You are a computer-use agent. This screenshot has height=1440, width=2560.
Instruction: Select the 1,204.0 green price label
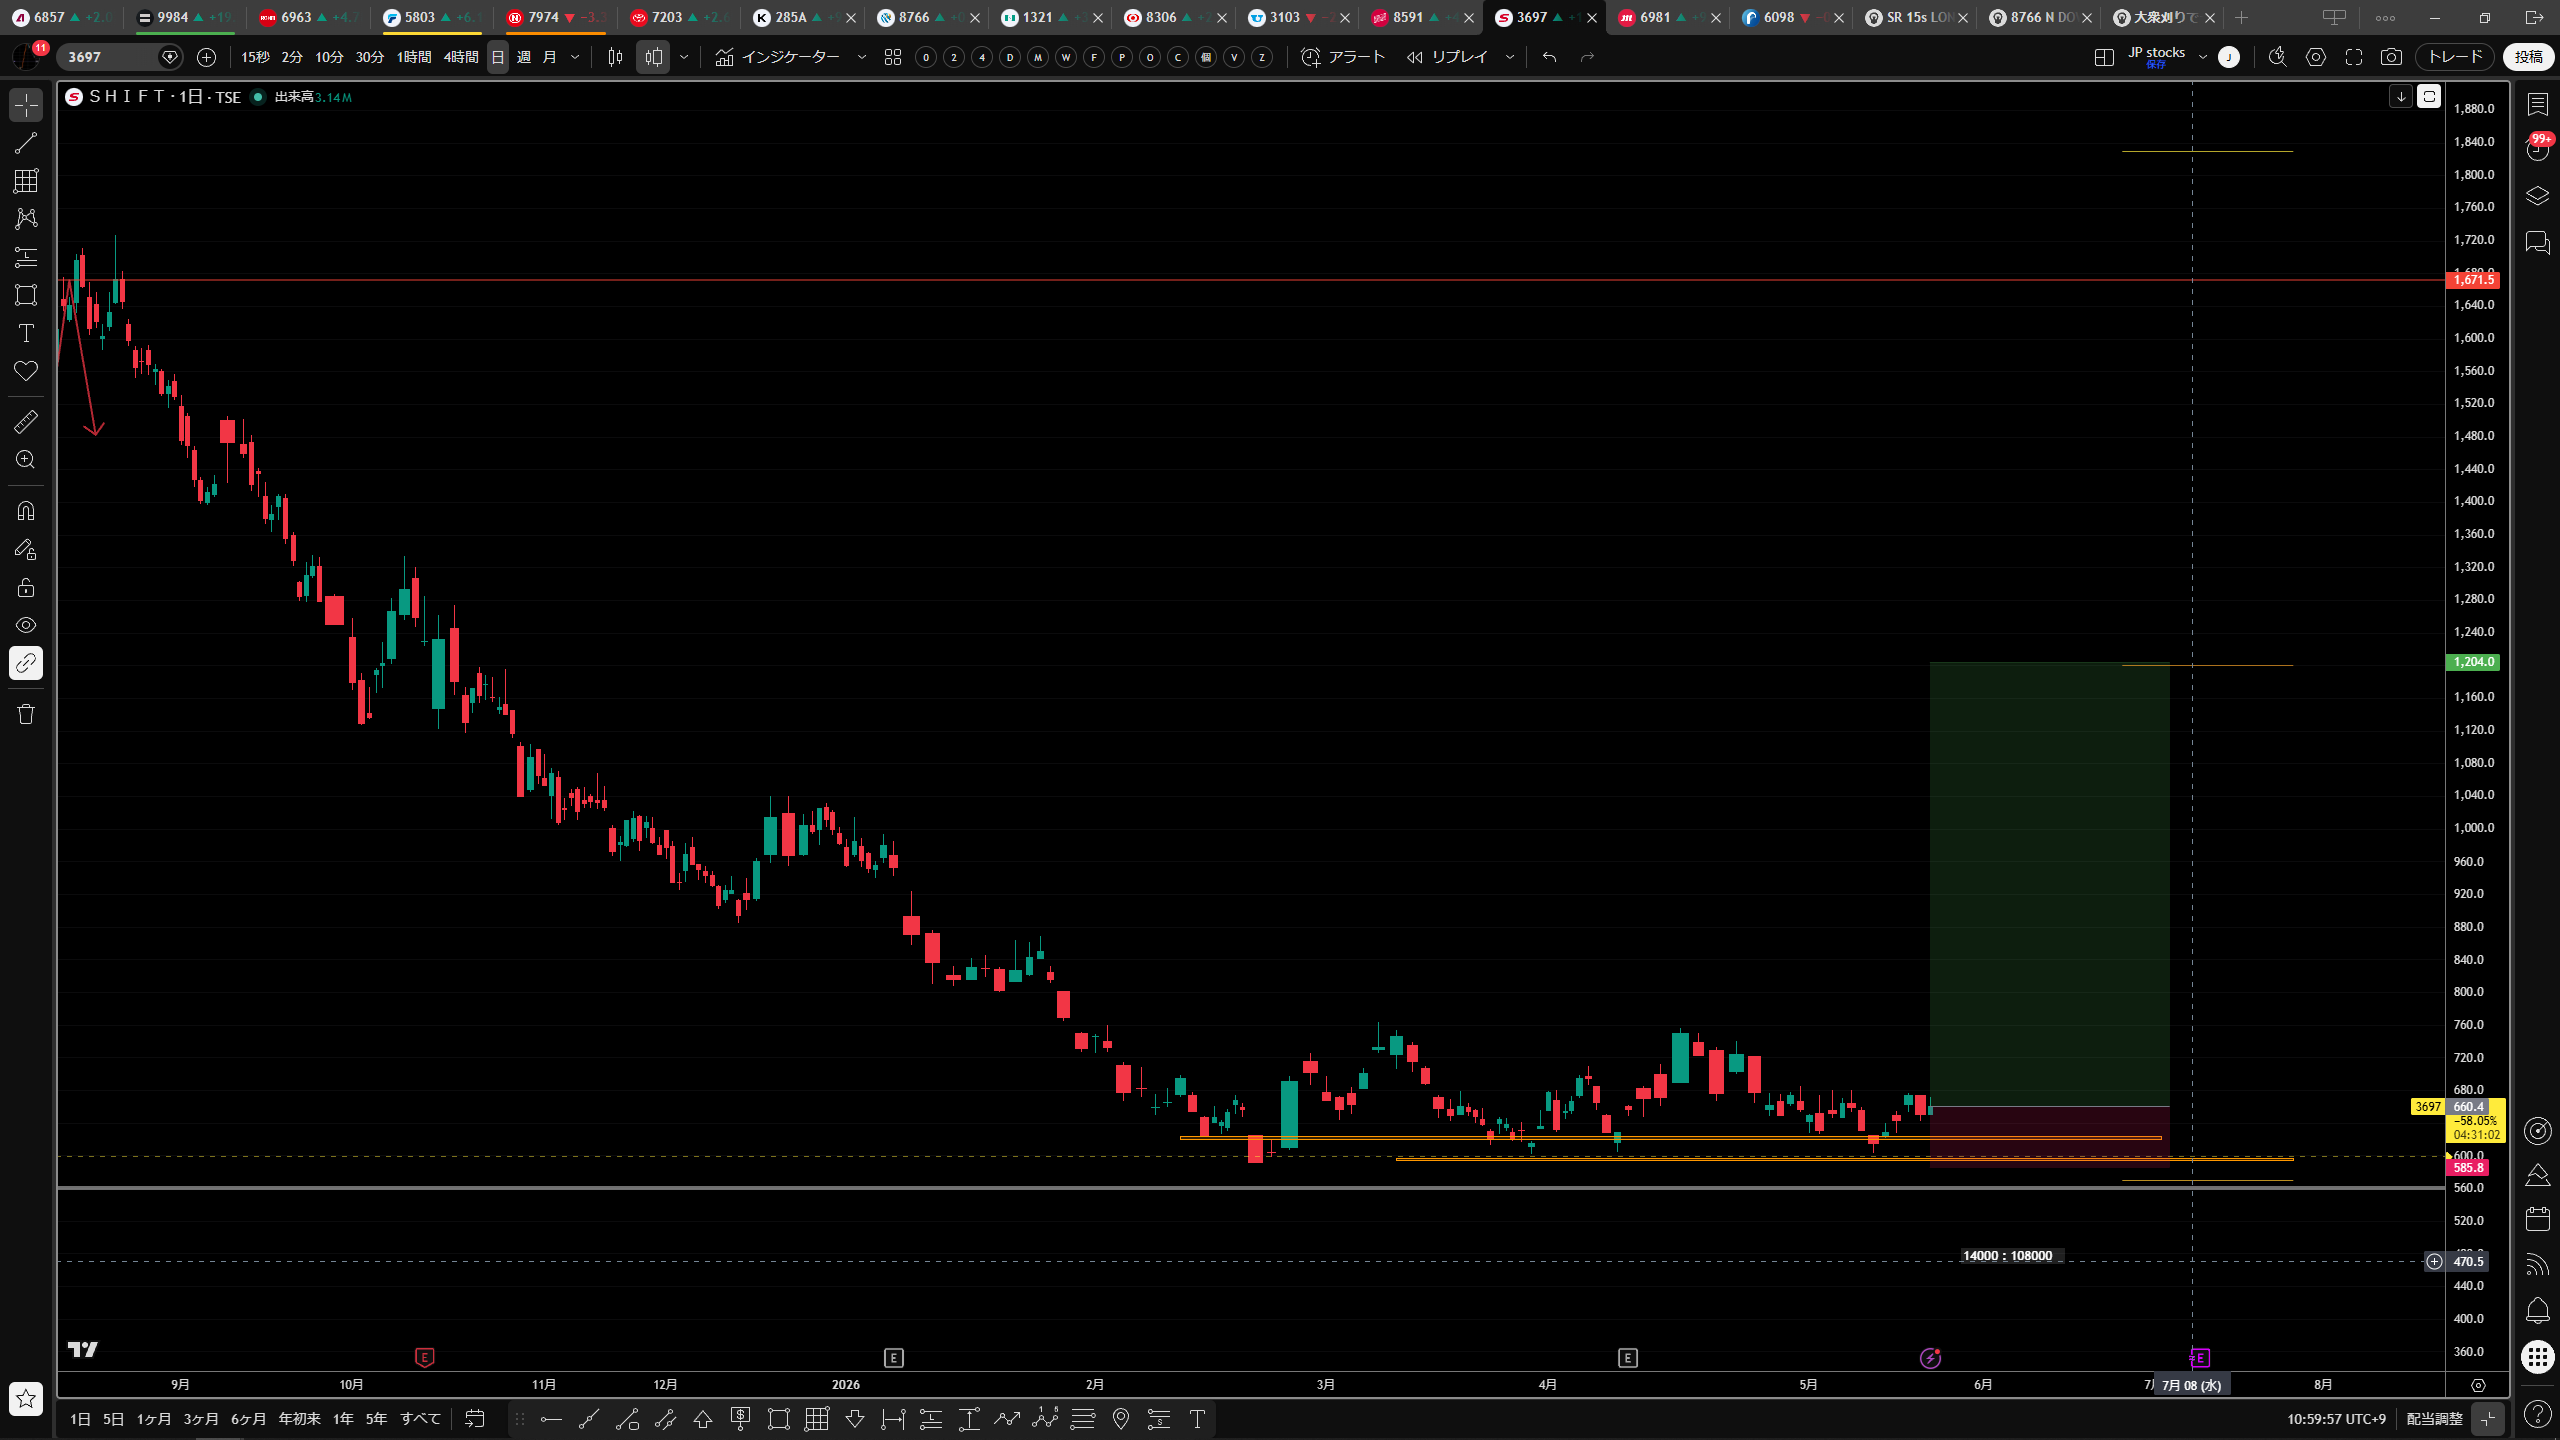(2472, 662)
